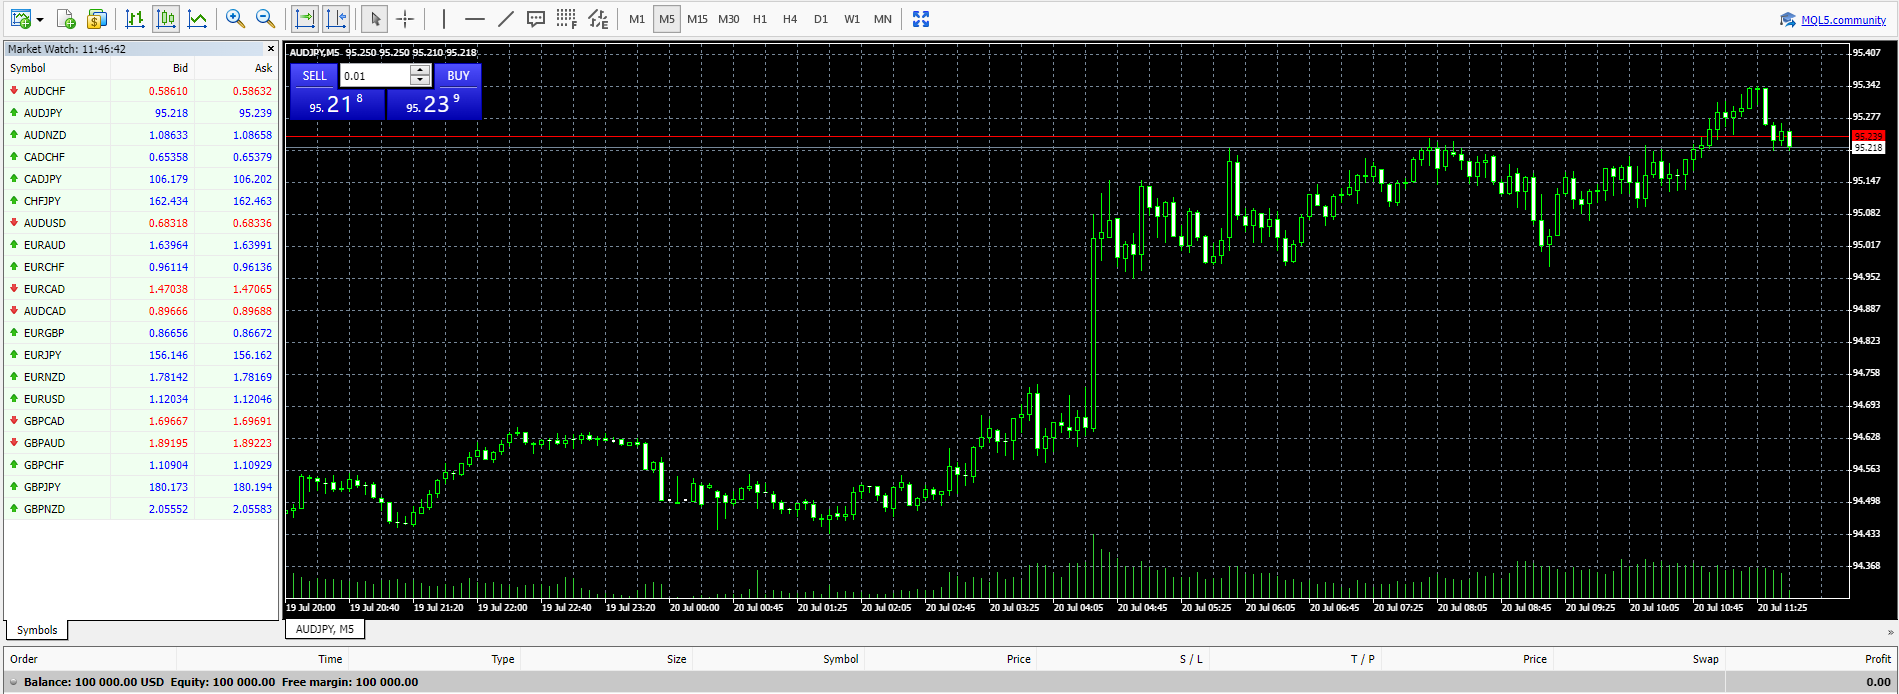Image resolution: width=1899 pixels, height=694 pixels.
Task: Switch to line chart display
Action: (197, 19)
